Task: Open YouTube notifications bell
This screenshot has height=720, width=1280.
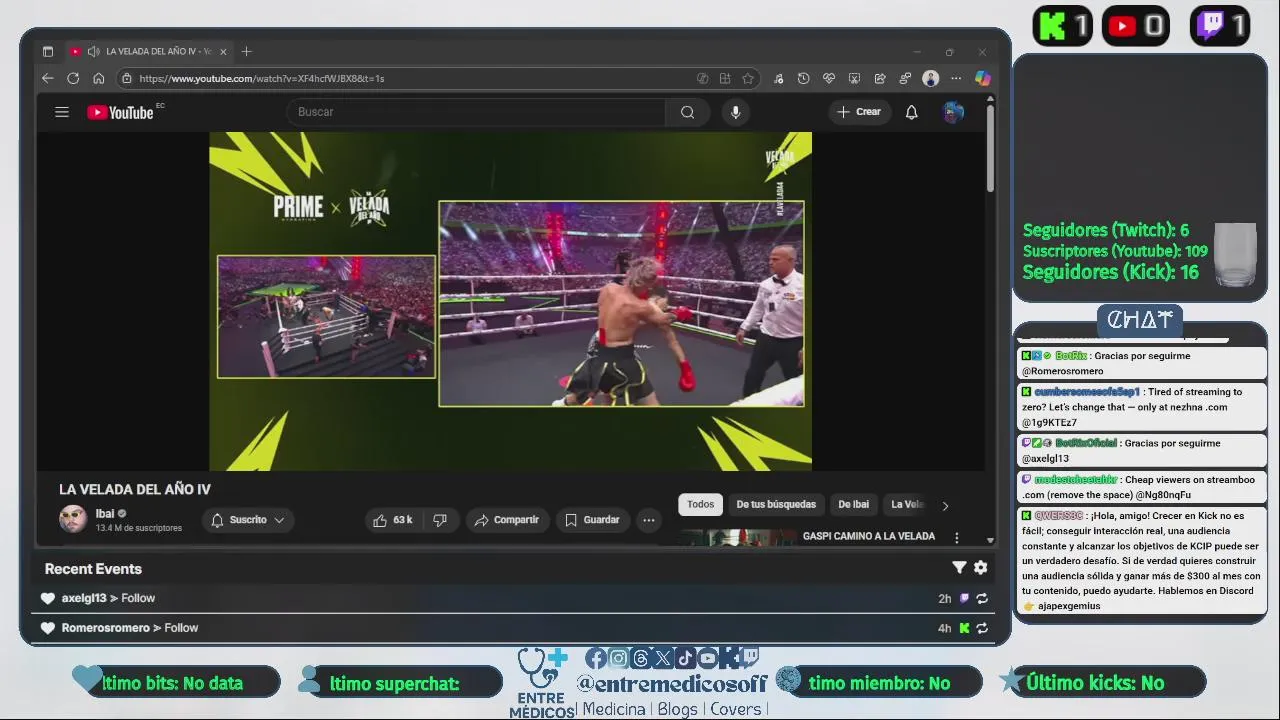Action: click(x=911, y=112)
